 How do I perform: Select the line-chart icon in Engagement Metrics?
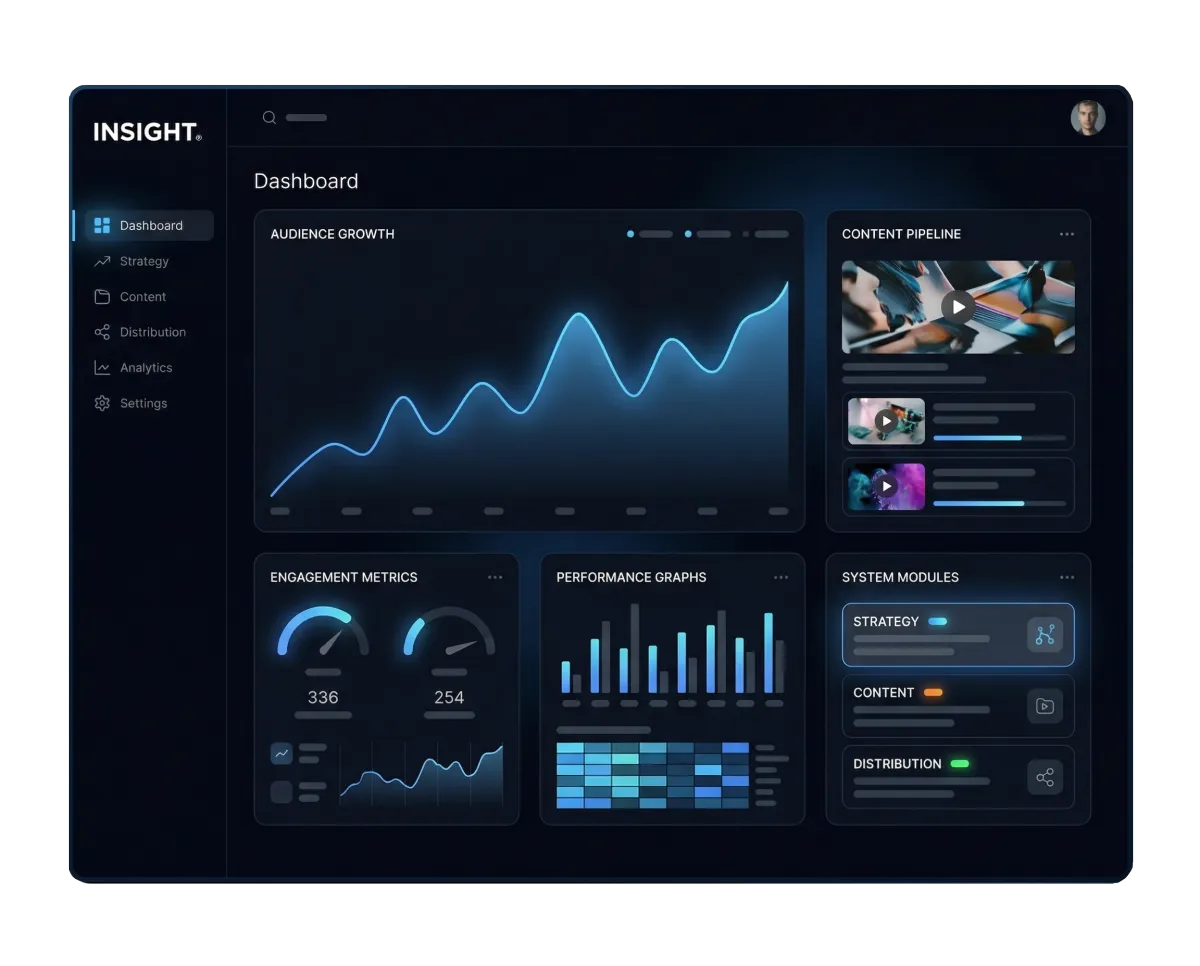(281, 753)
